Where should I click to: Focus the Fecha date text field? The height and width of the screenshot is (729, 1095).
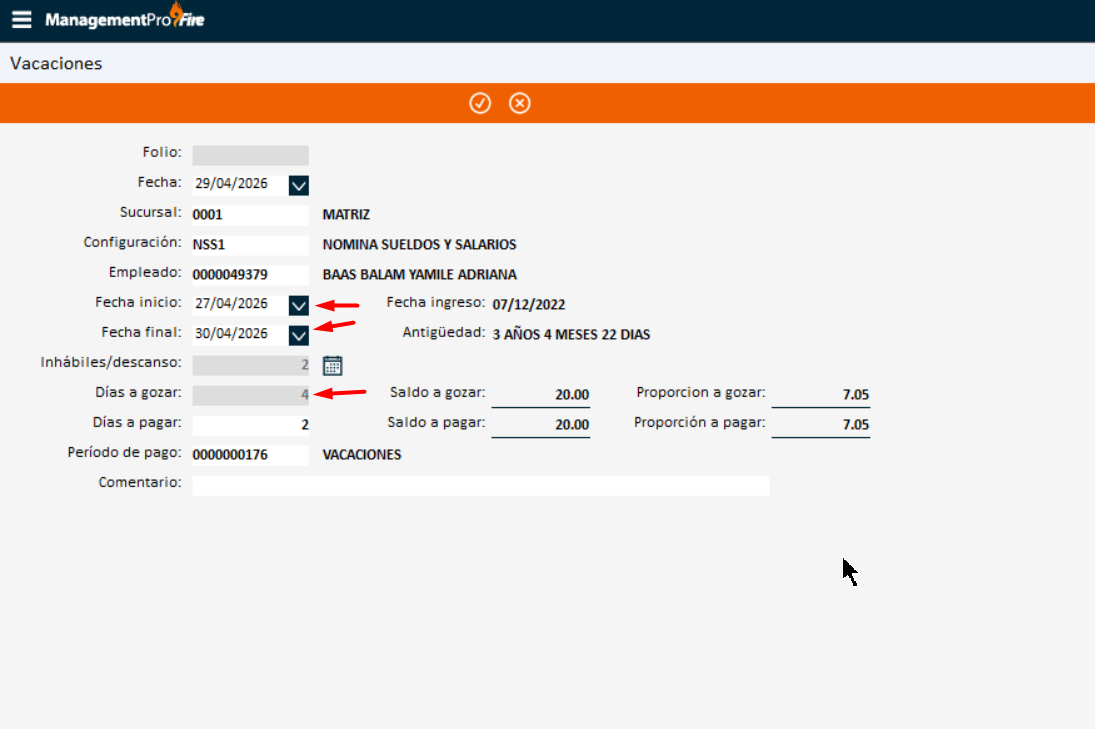(x=238, y=185)
